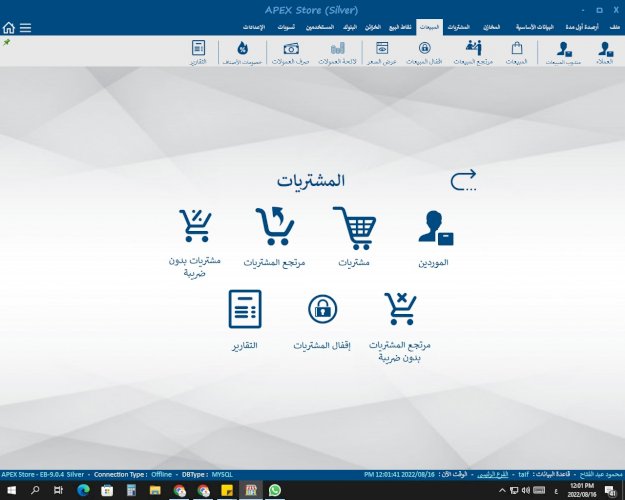Open the مشتريات (Purchases) cart icon
This screenshot has height=500, width=625.
[352, 228]
